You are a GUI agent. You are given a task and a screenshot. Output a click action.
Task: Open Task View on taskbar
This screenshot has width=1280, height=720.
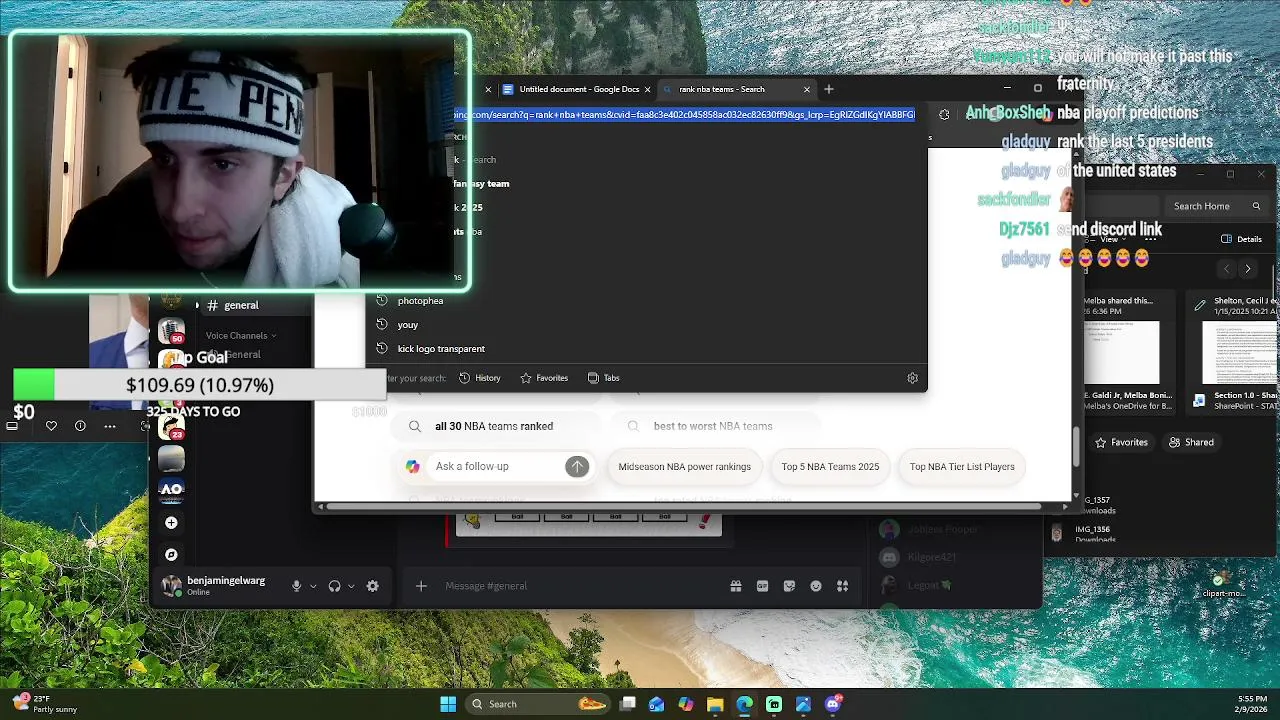[x=627, y=704]
